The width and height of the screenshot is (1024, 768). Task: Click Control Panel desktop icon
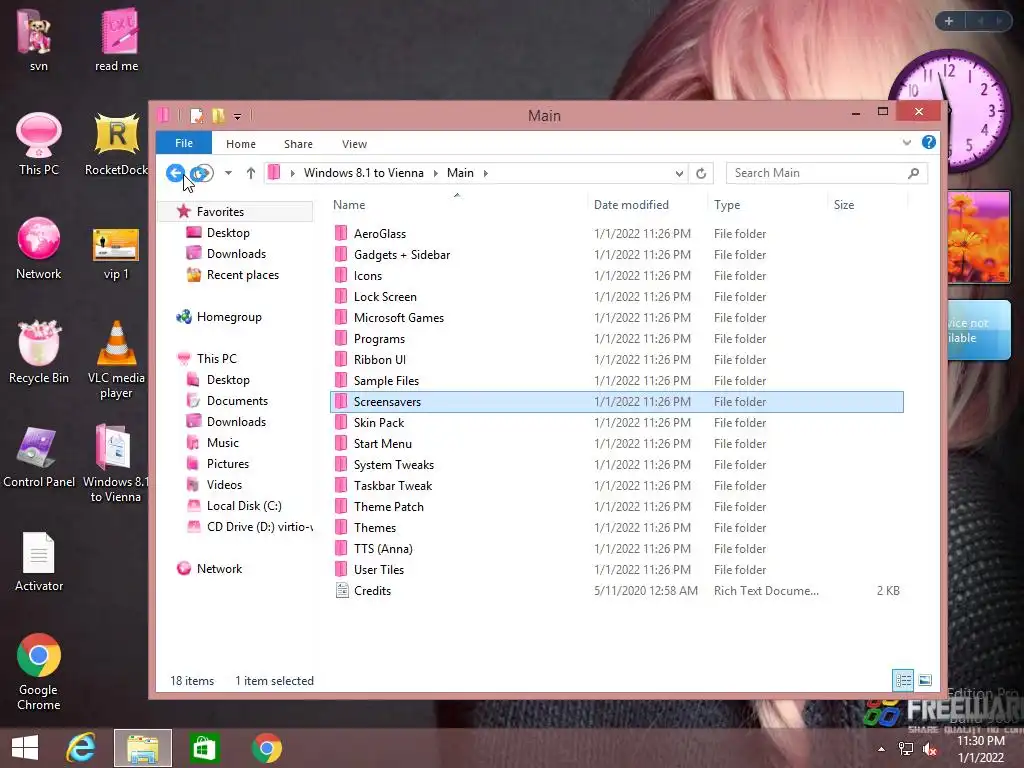39,456
